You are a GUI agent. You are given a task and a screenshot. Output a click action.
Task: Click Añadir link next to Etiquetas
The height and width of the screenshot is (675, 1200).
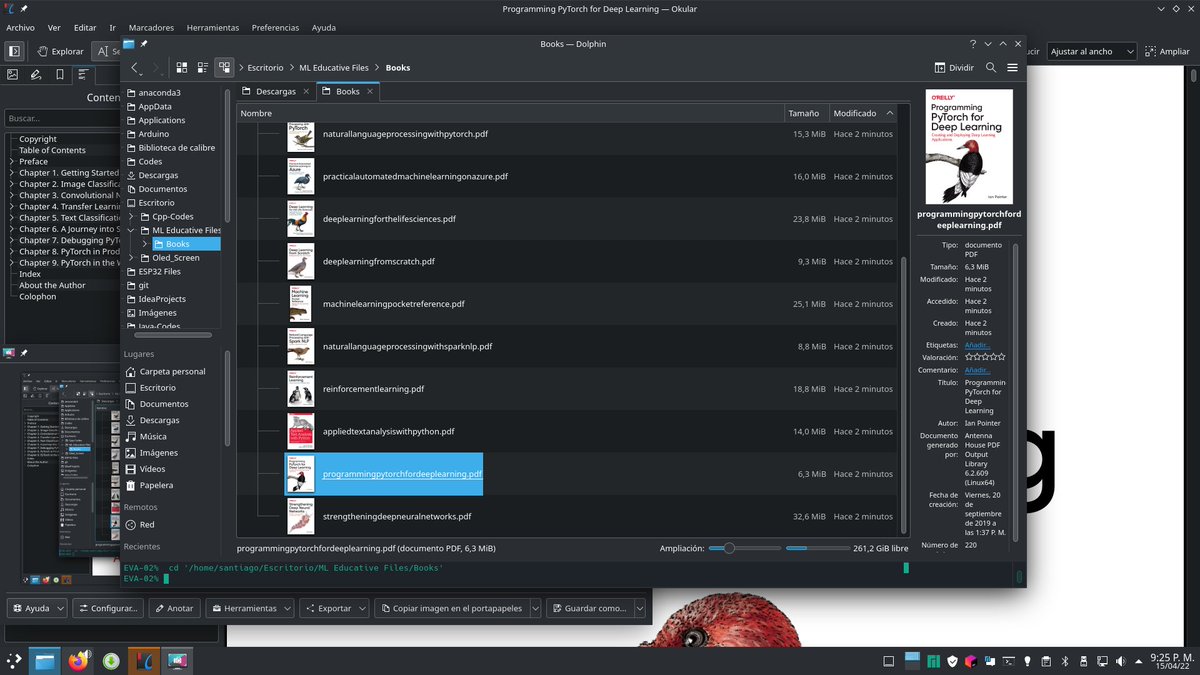point(978,344)
